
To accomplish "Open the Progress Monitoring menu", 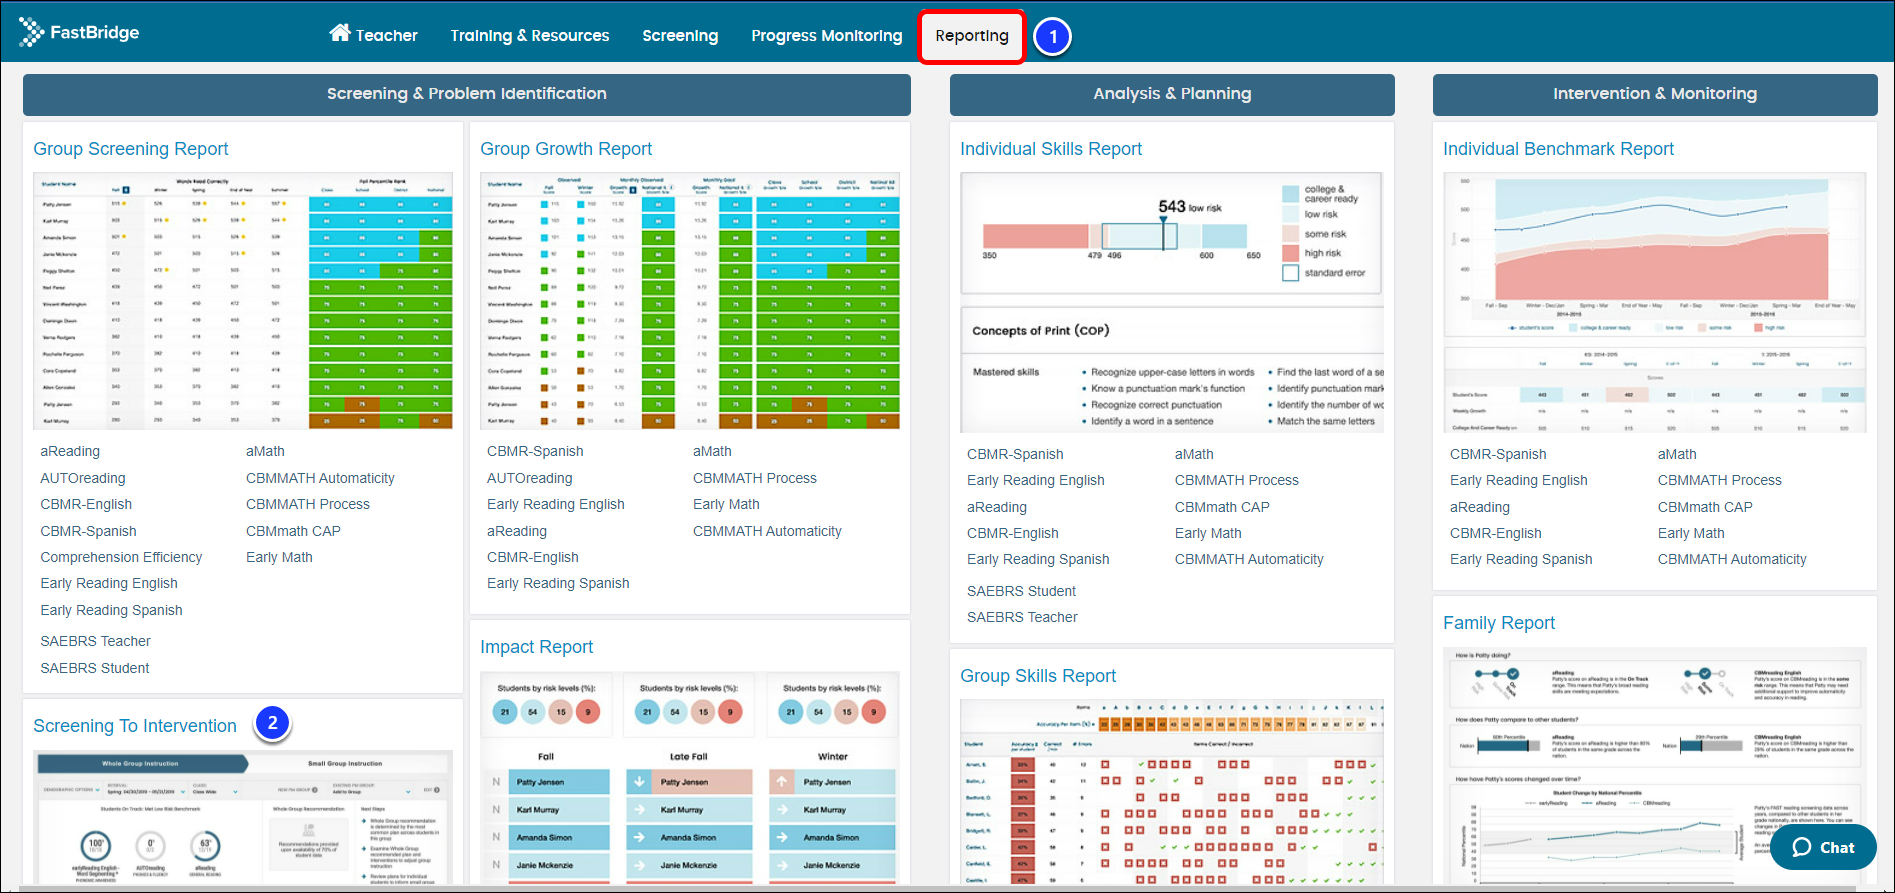I will [826, 36].
